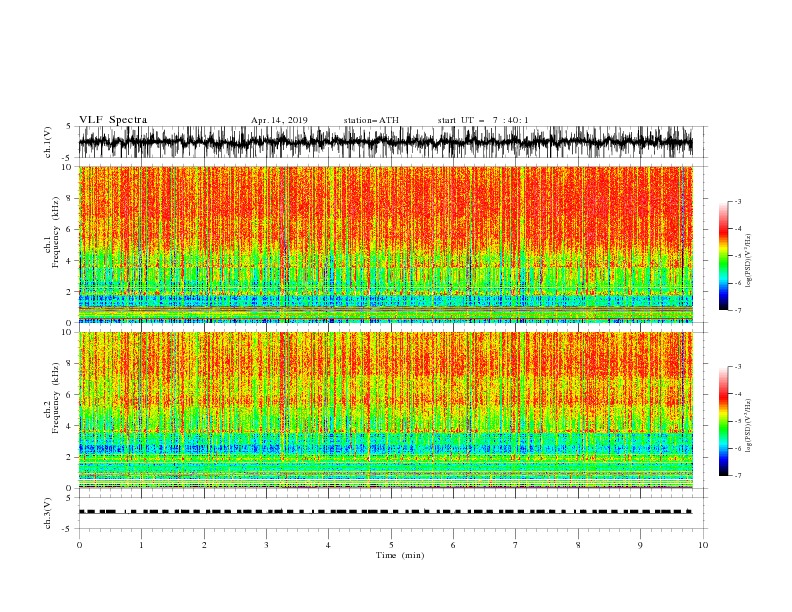792x612 pixels.
Task: Click the log(PSD) label by ch.1 color bar
Action: coord(749,261)
